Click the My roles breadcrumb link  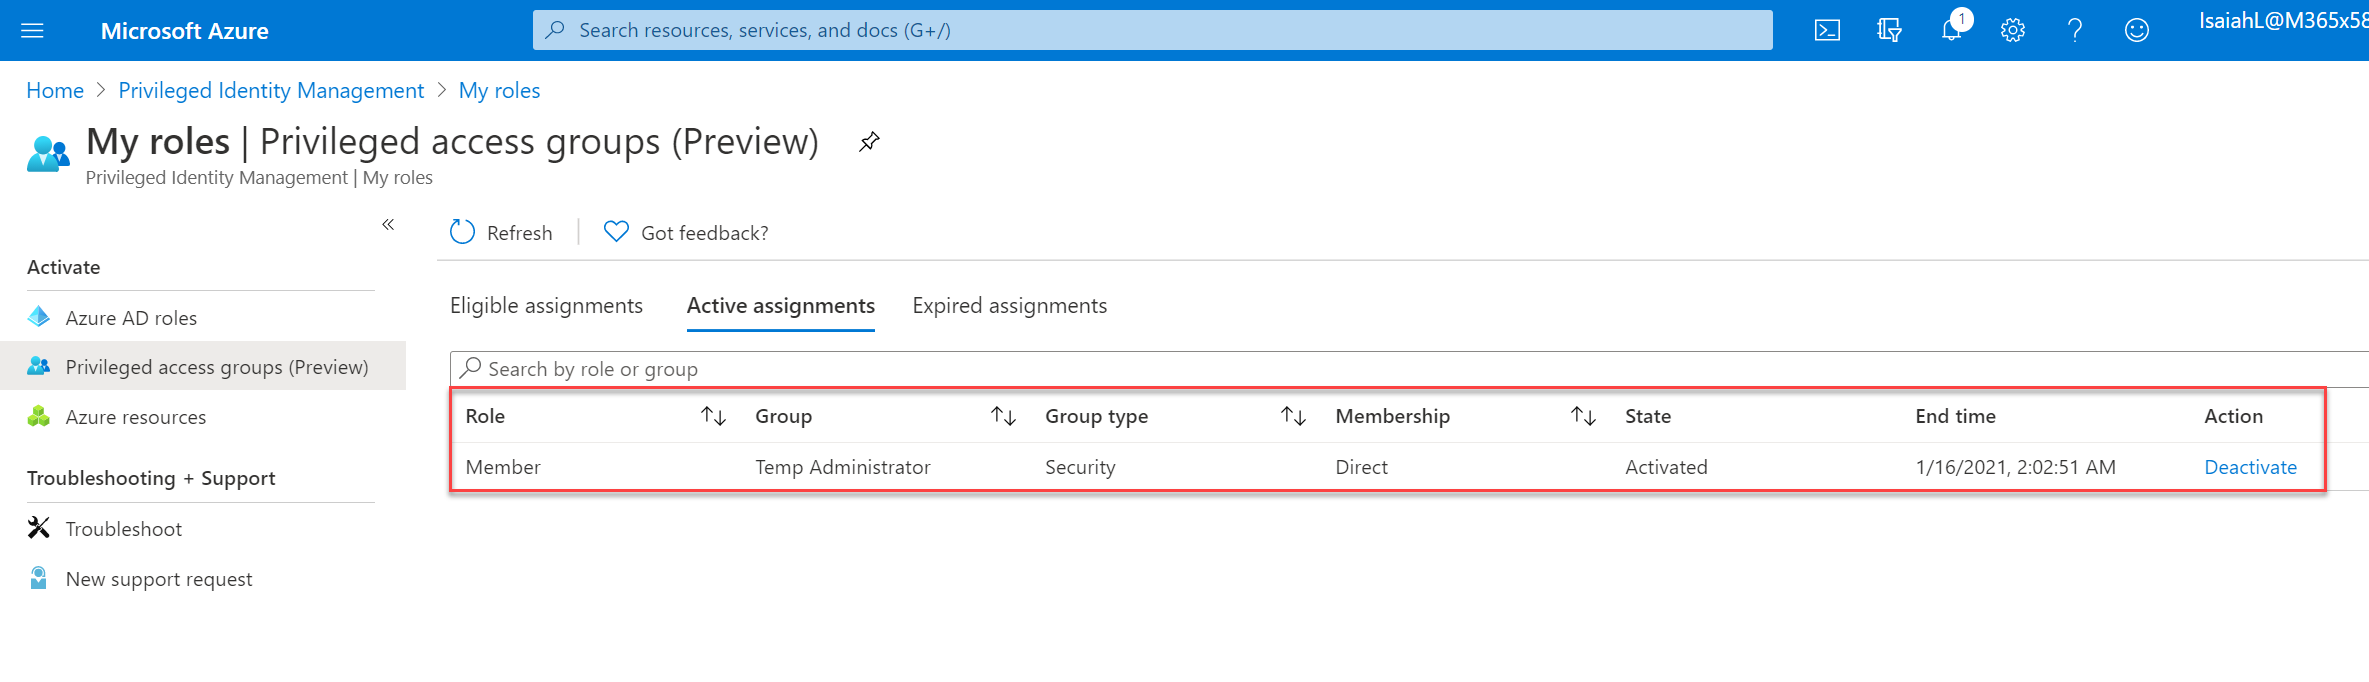(x=499, y=90)
